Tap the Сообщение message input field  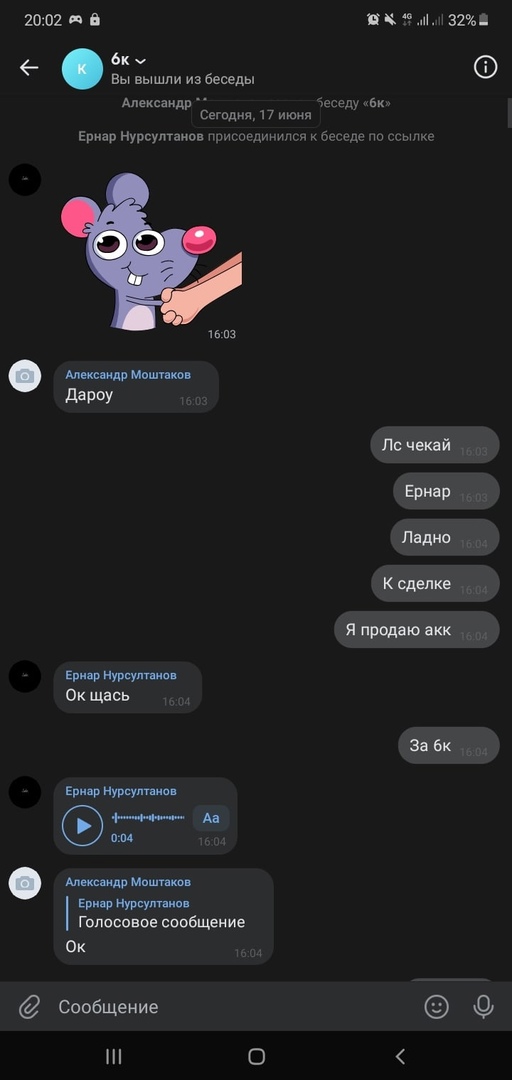234,1007
